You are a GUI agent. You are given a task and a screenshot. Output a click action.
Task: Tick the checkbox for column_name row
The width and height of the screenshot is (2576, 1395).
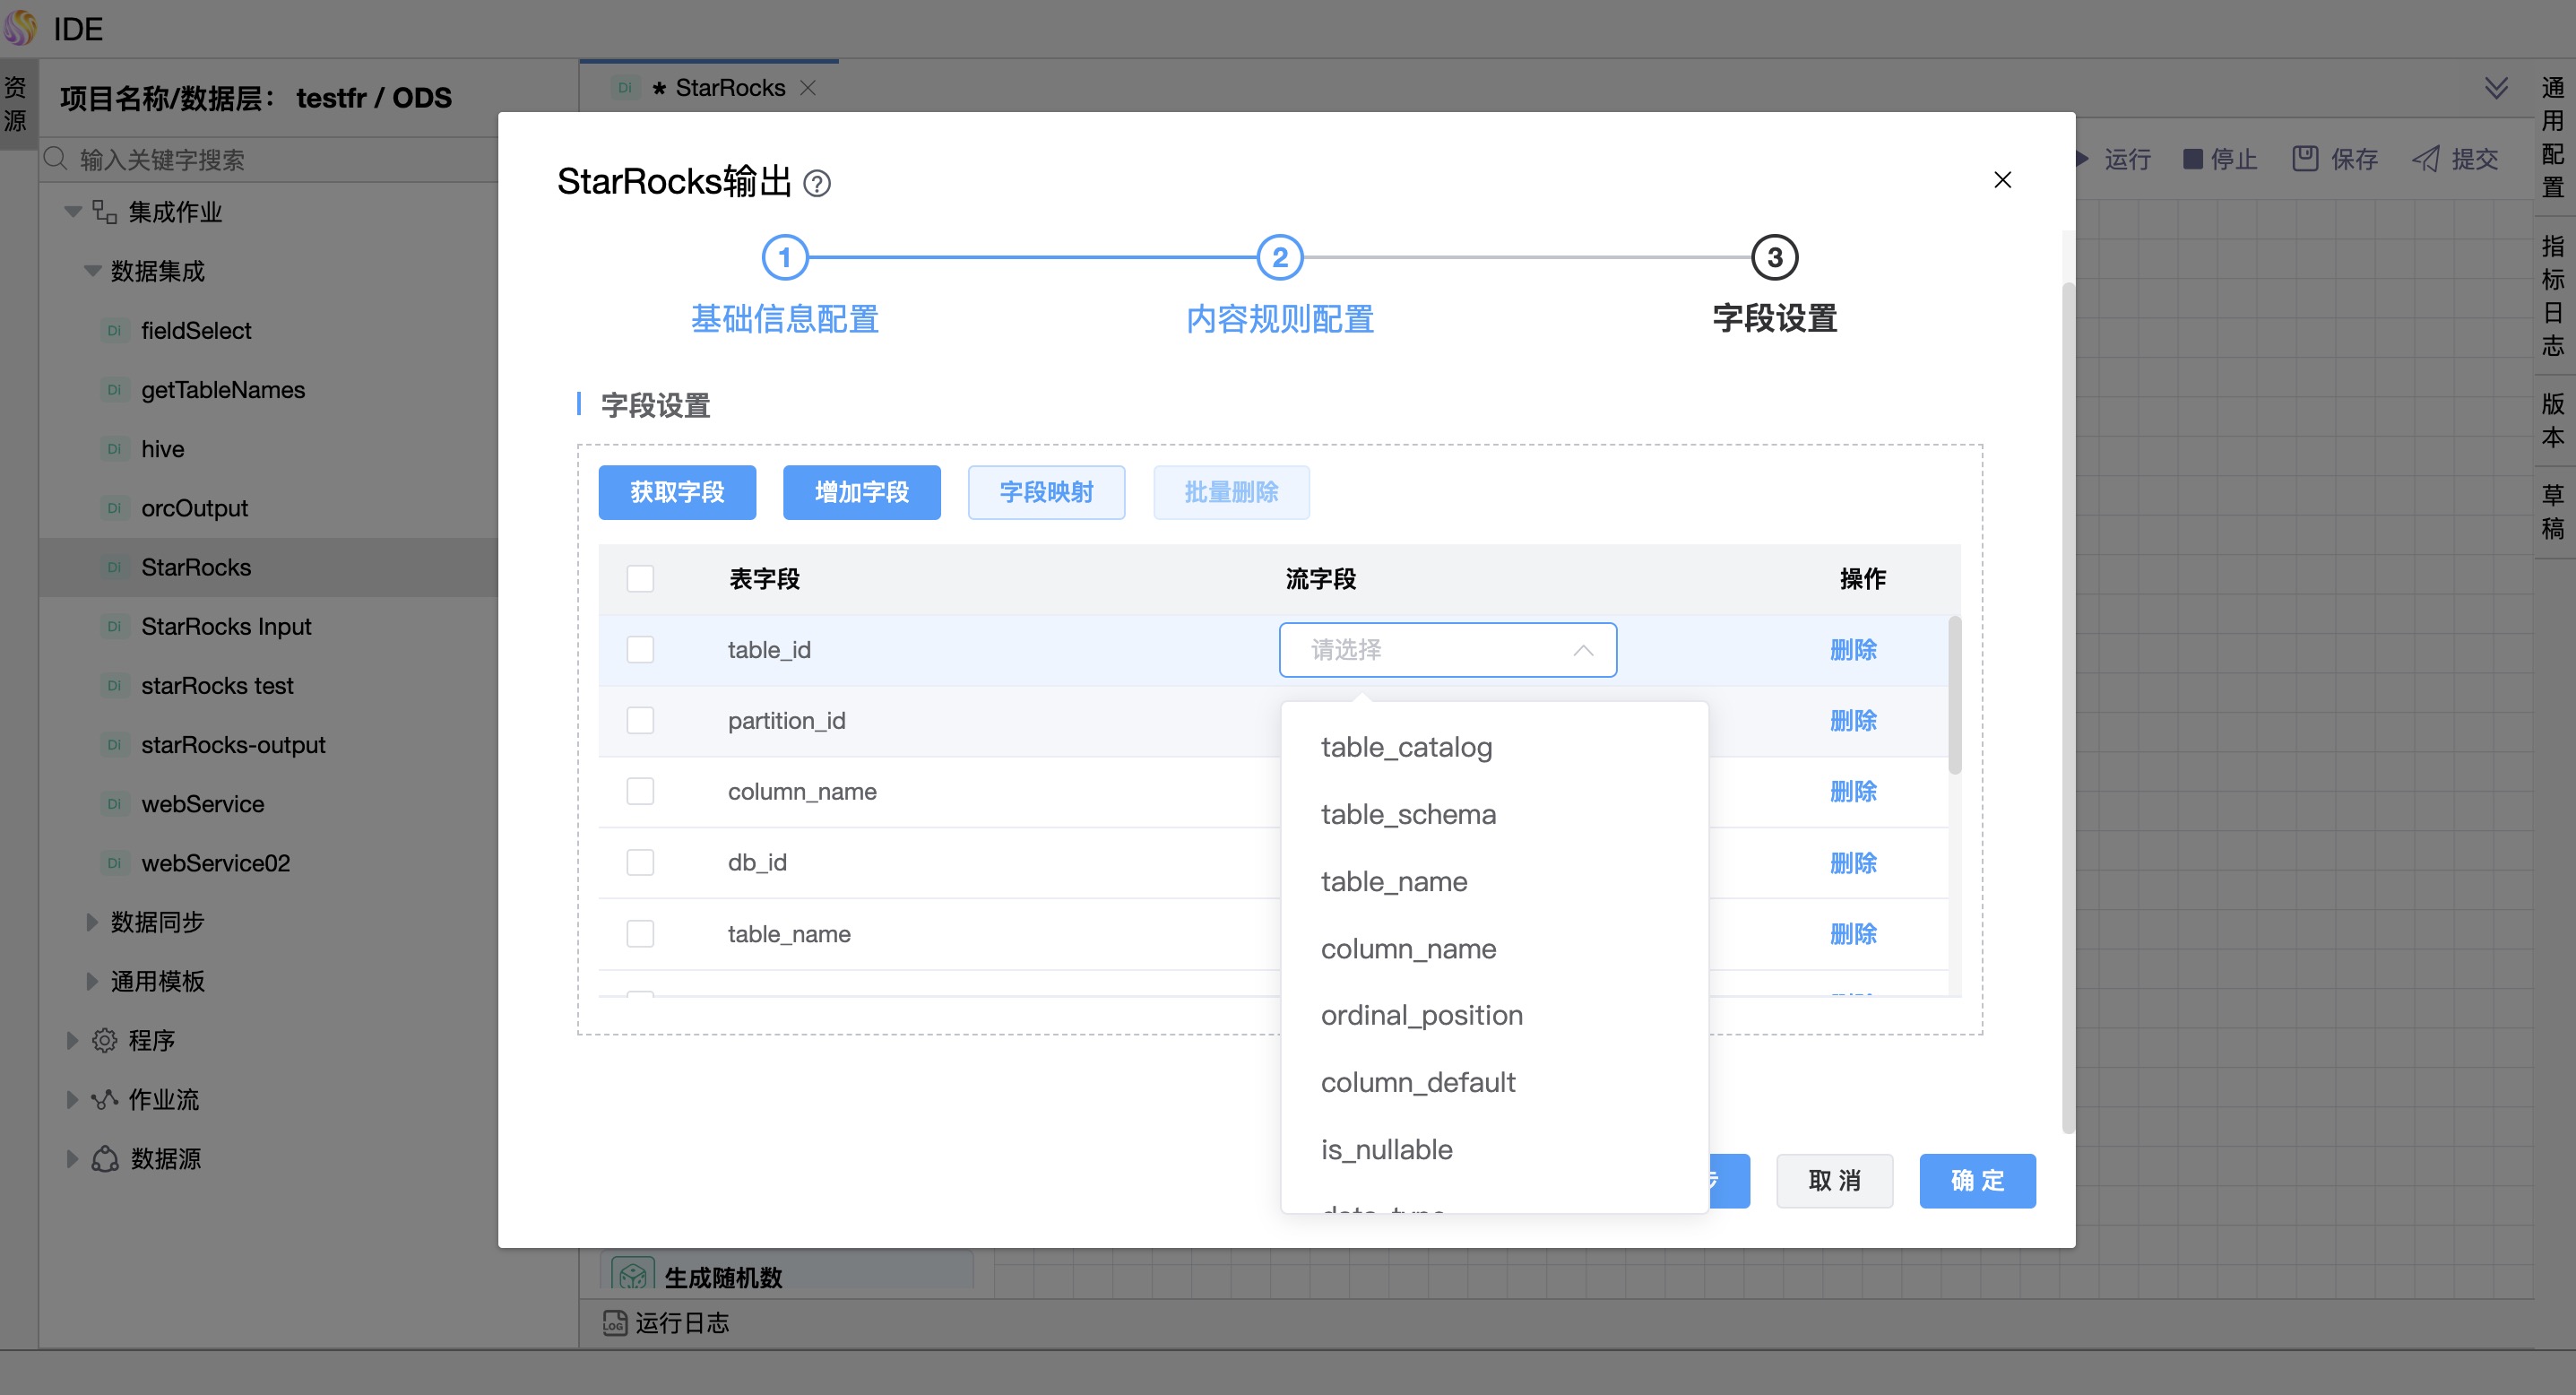pos(640,792)
